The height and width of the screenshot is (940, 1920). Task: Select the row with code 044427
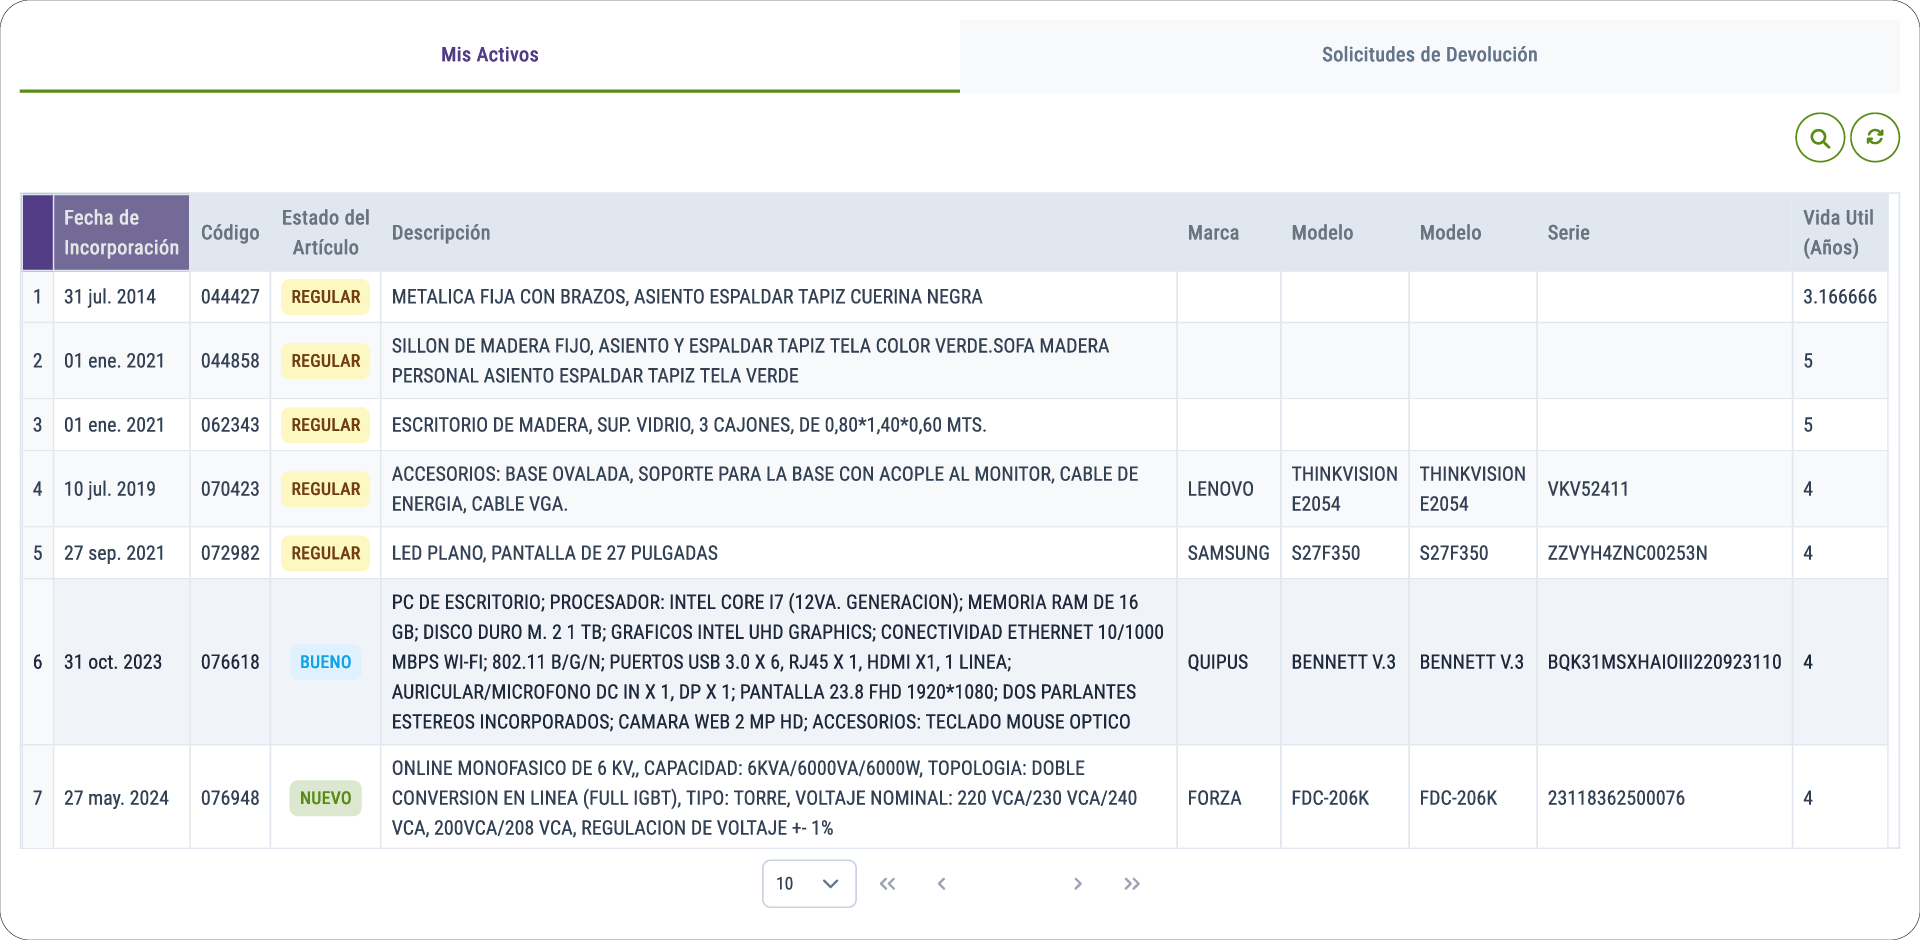click(x=230, y=297)
